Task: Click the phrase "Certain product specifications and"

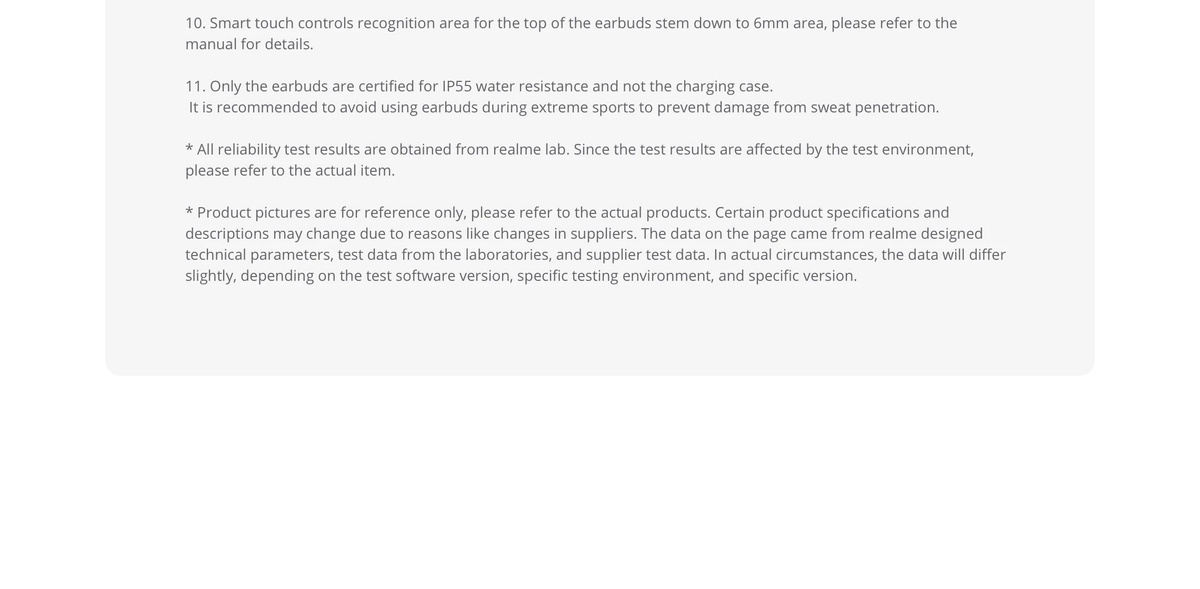Action: click(832, 212)
